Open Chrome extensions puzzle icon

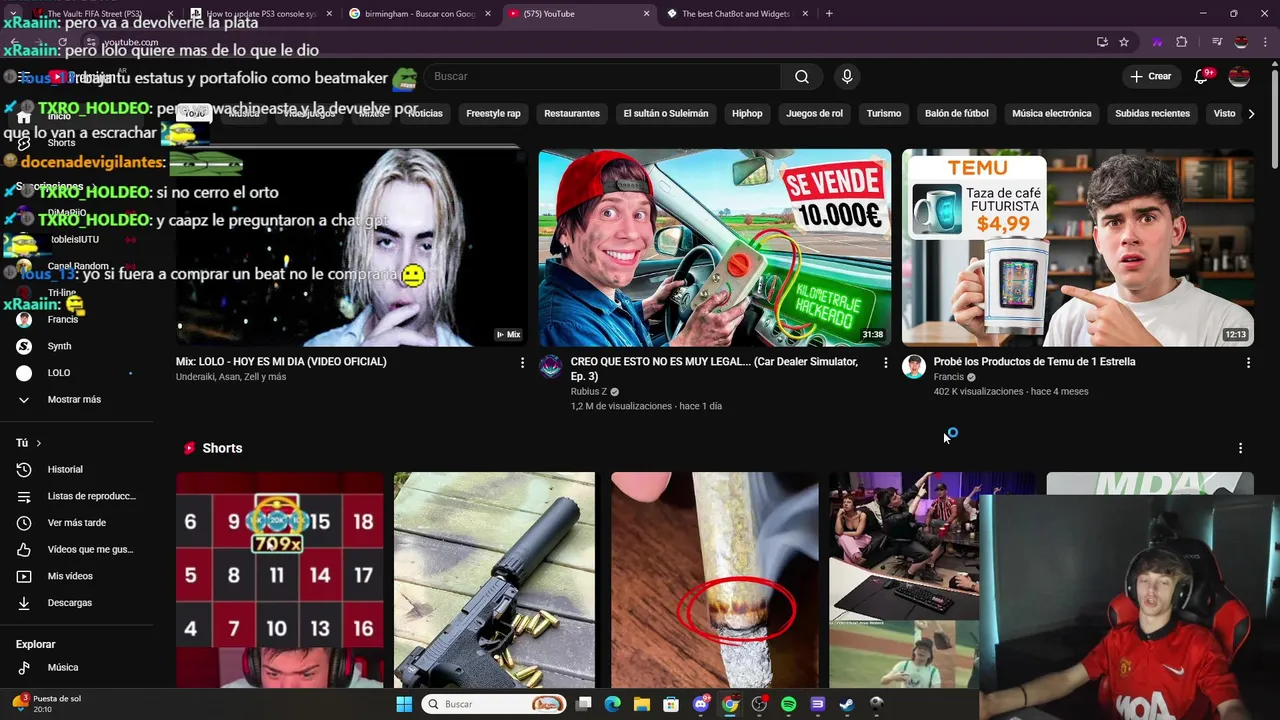point(1182,42)
